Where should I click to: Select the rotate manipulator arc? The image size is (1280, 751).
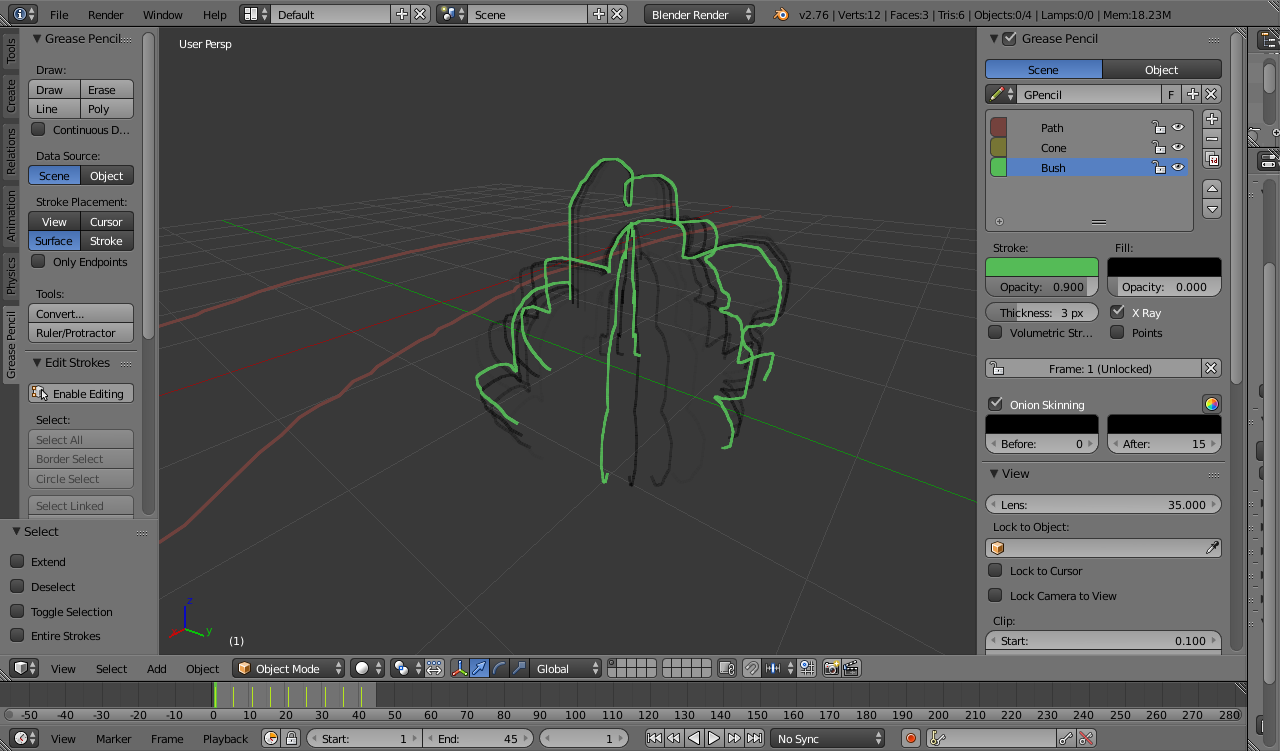[499, 668]
